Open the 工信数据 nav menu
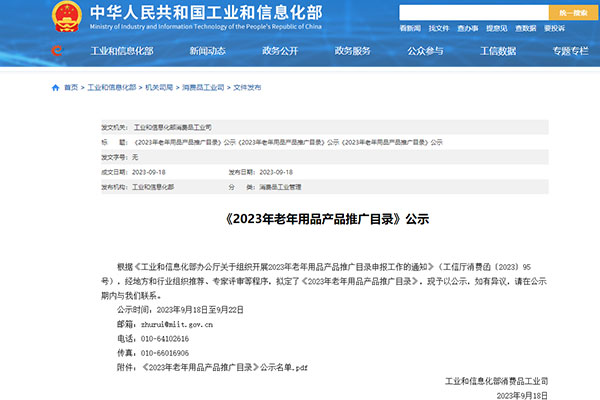This screenshot has height=400, width=600. click(498, 51)
